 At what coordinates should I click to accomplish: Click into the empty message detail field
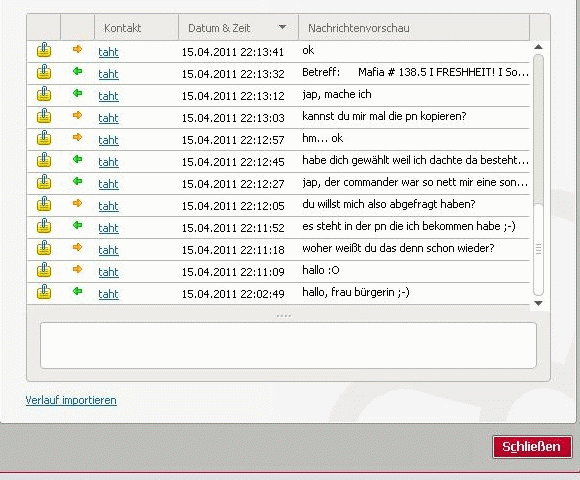pyautogui.click(x=288, y=345)
